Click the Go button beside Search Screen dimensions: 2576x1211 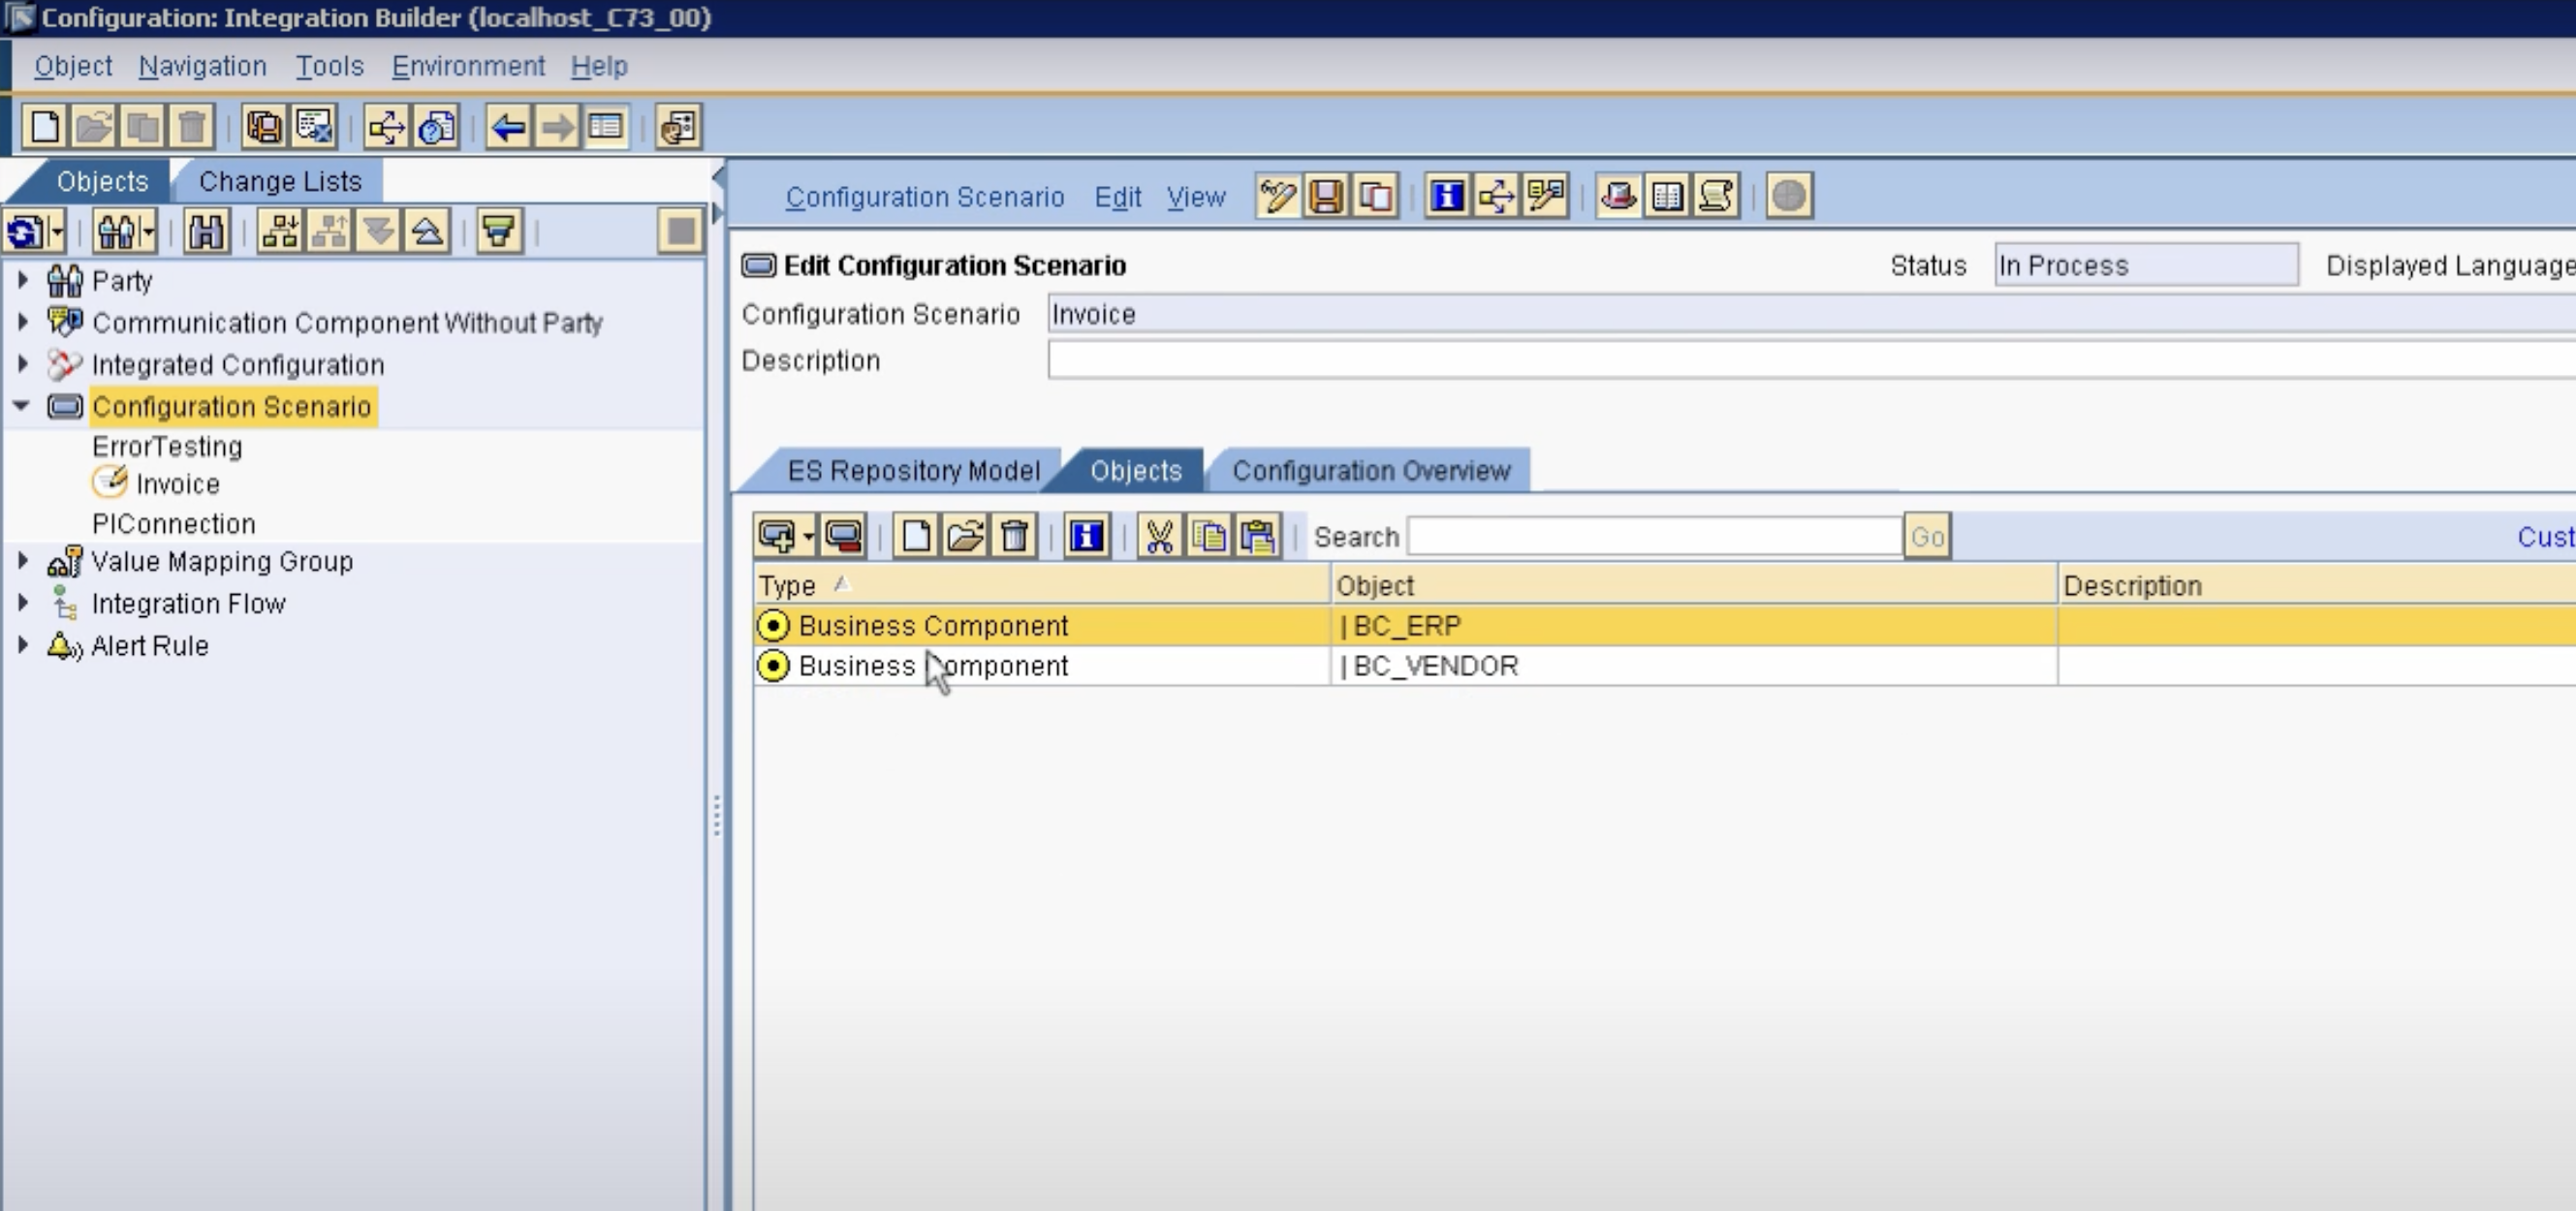[1926, 537]
